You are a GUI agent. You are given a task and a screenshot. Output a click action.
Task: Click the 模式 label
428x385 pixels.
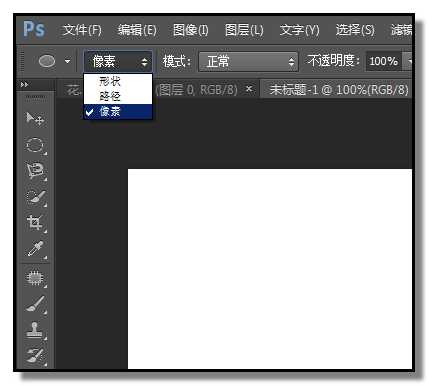(x=177, y=62)
